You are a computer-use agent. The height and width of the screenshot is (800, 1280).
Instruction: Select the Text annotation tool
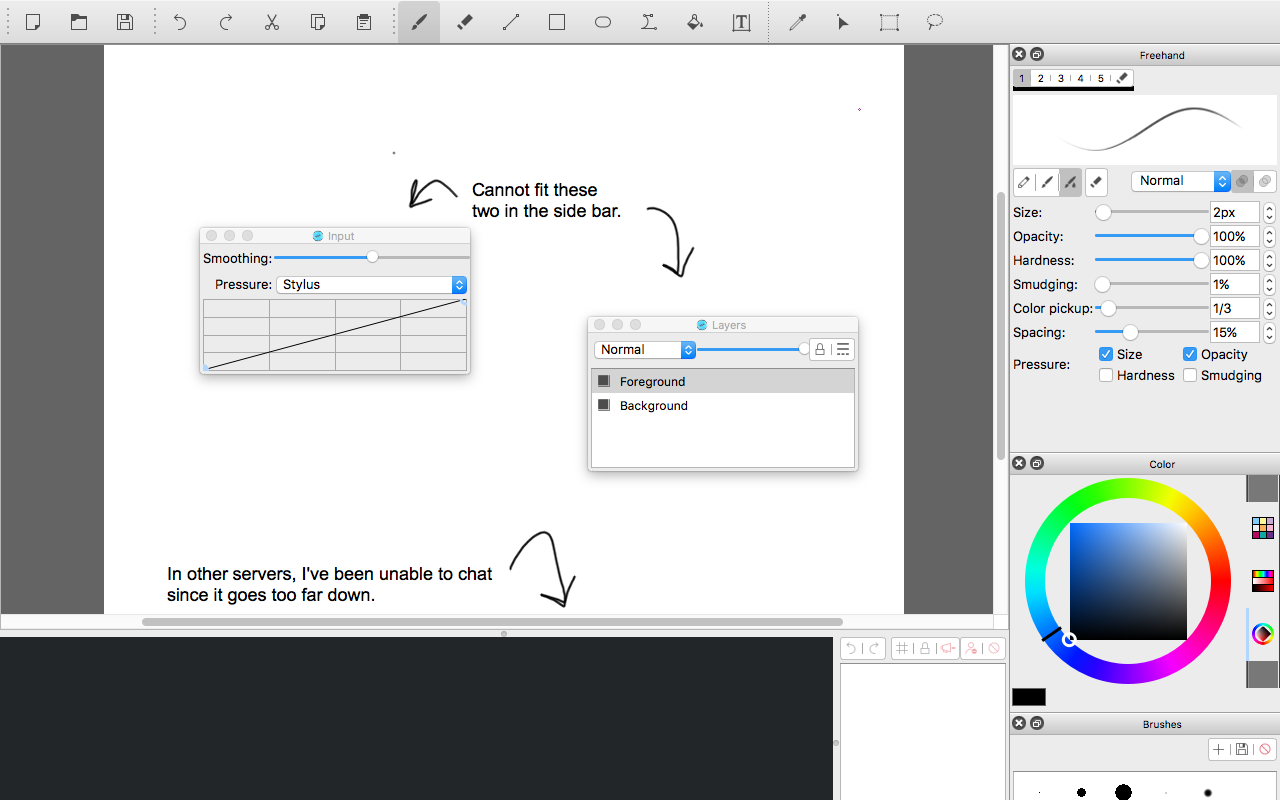point(741,22)
